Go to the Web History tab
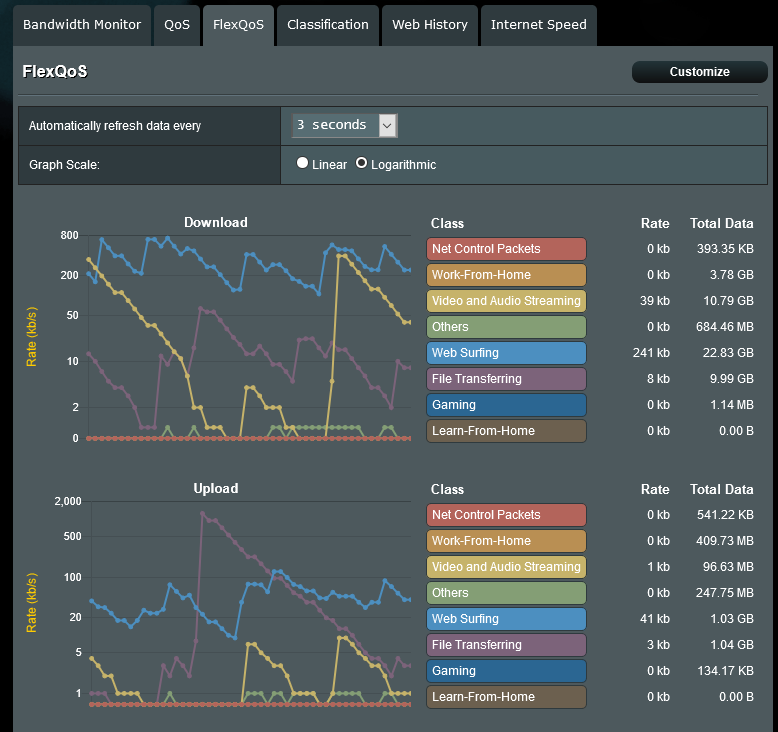Viewport: 778px width, 732px height. tap(429, 25)
